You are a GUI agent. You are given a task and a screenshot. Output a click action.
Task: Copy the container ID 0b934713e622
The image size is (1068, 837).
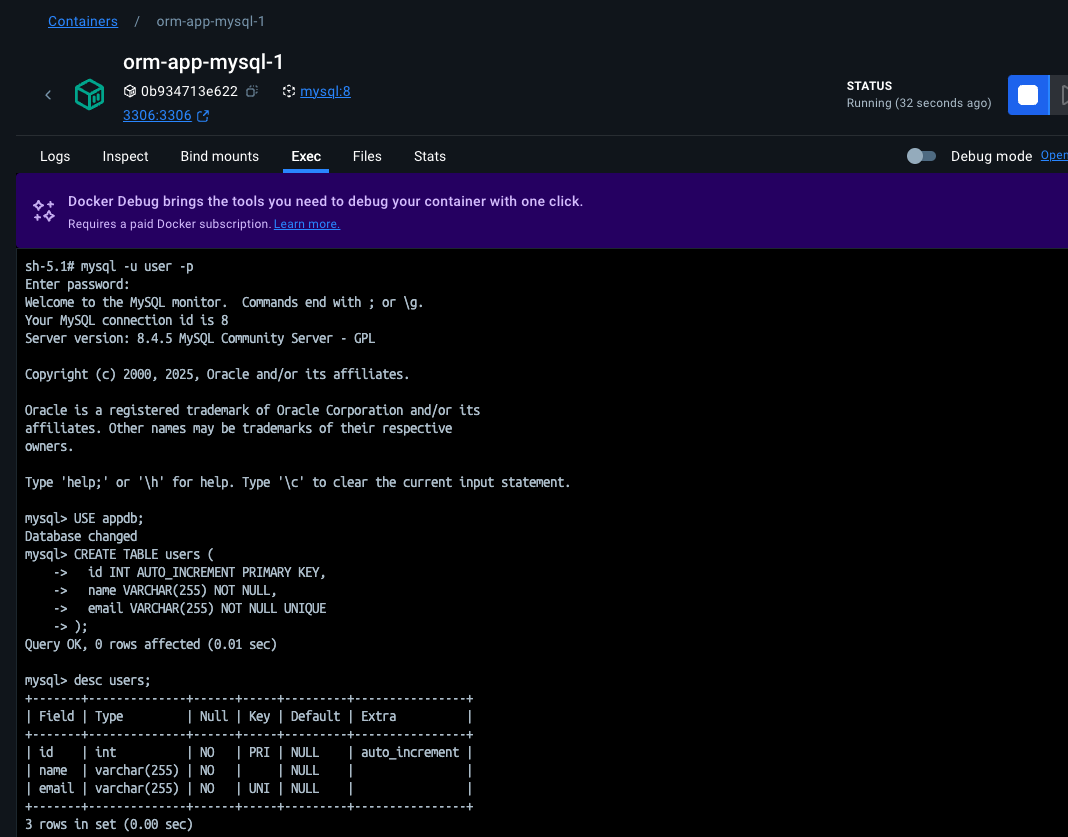[x=252, y=91]
